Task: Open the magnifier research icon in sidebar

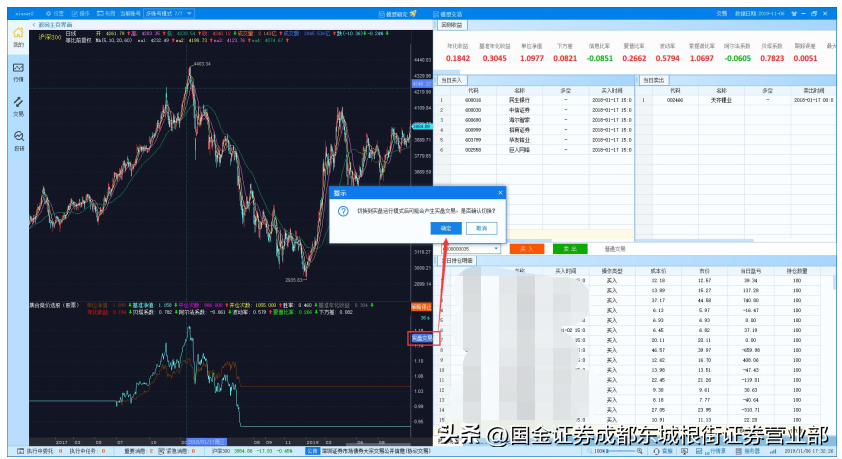Action: 18,141
